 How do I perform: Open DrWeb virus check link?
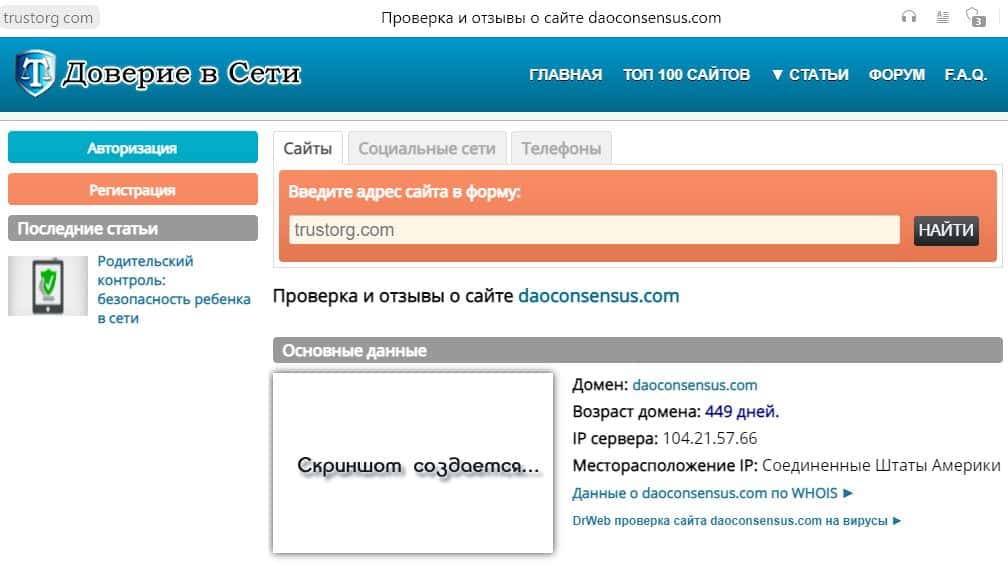pos(736,521)
